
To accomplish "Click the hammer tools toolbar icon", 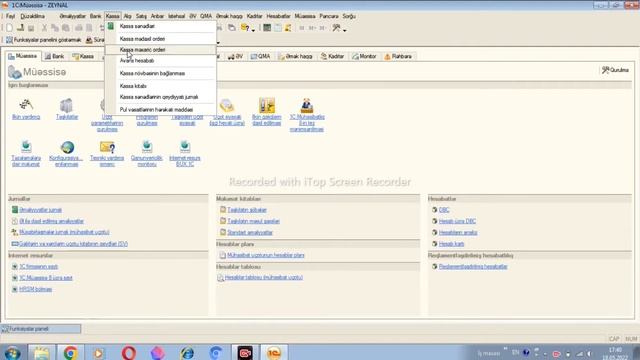I will pos(336,28).
